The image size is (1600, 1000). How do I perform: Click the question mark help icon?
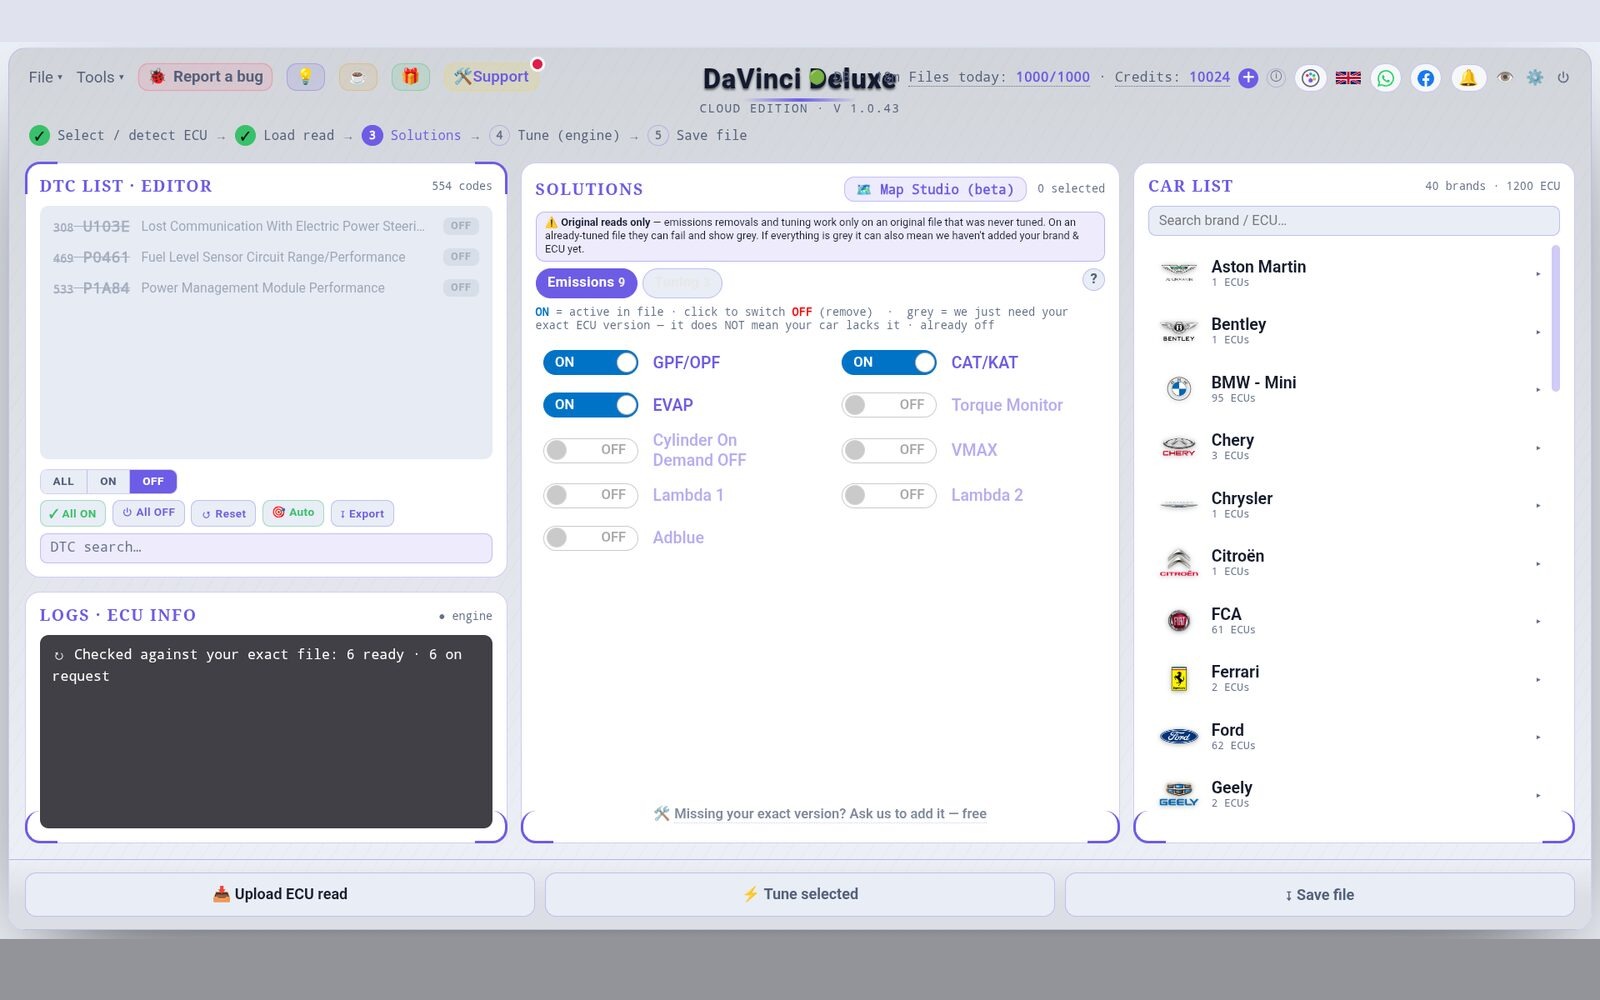point(1094,279)
